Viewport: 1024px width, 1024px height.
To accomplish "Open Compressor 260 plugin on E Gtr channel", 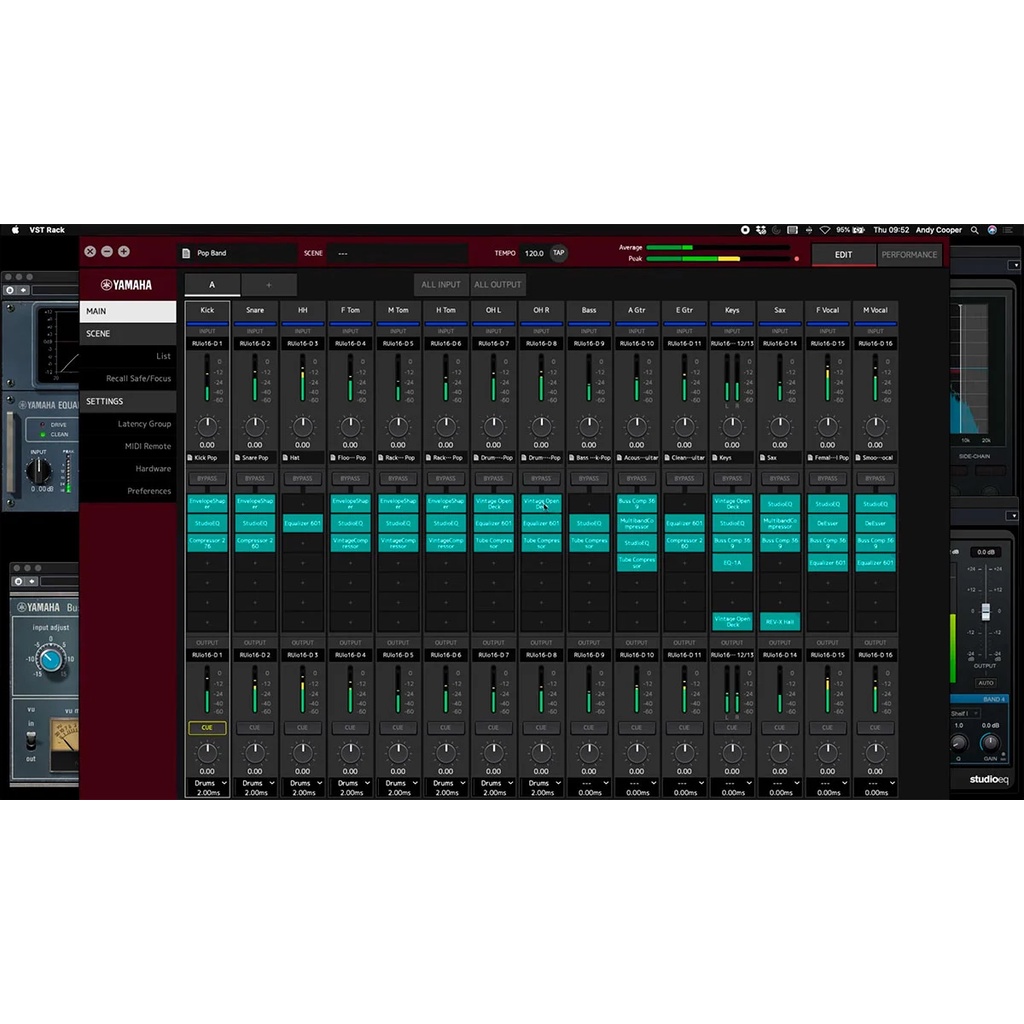I will tap(684, 543).
